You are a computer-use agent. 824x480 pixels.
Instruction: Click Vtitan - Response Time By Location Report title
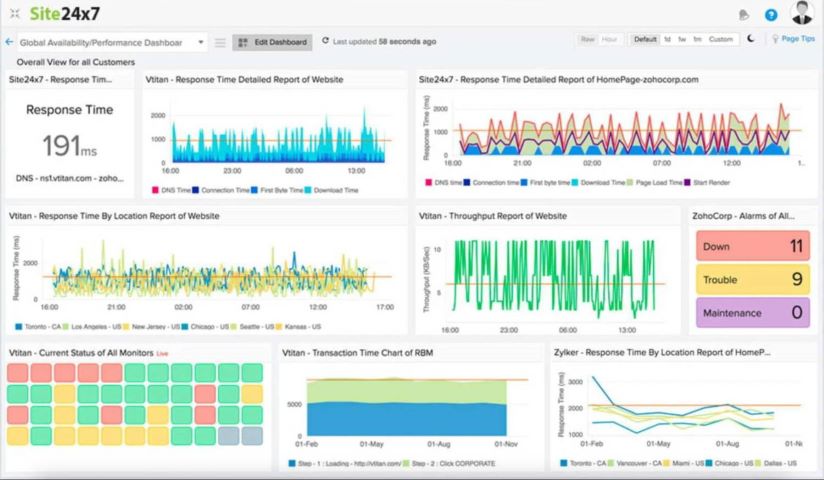click(114, 216)
